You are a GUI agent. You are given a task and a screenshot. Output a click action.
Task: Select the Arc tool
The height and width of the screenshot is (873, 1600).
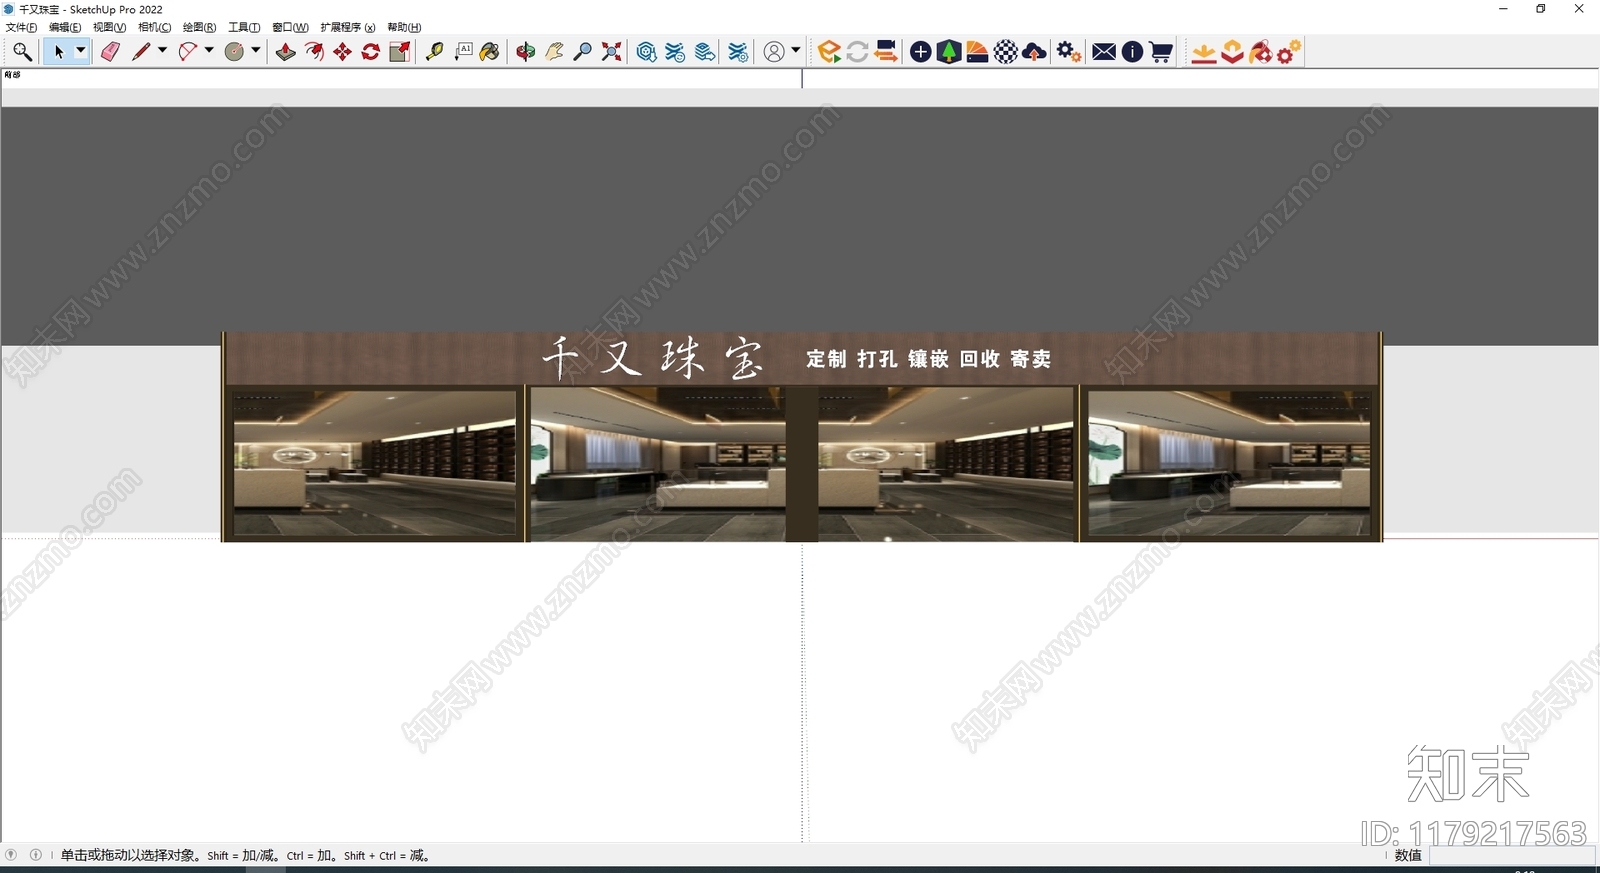pos(188,52)
